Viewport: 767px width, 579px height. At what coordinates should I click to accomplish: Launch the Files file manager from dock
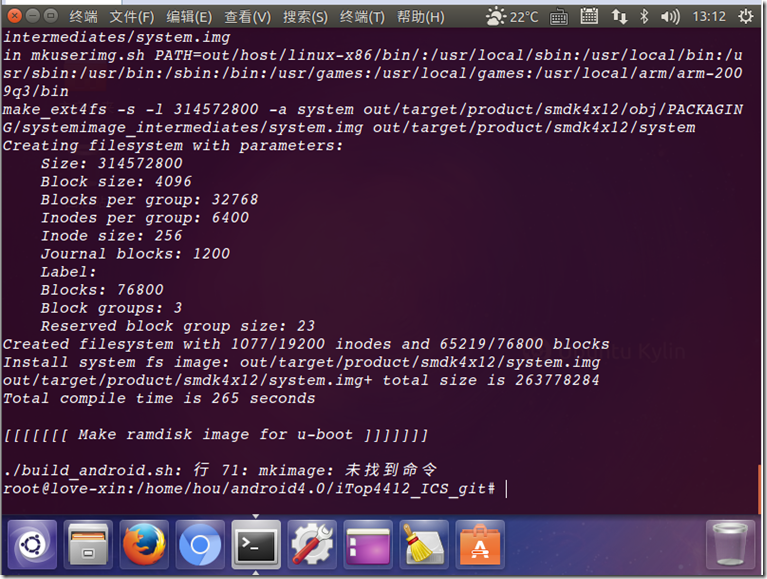88,544
